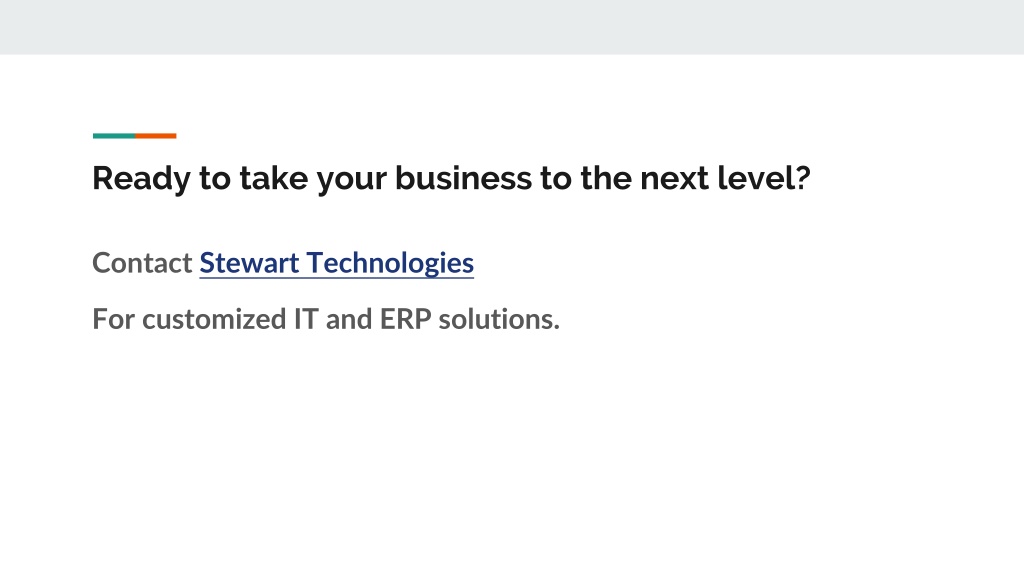Select the customized IT and ERP line
The image size is (1024, 576).
pos(326,319)
